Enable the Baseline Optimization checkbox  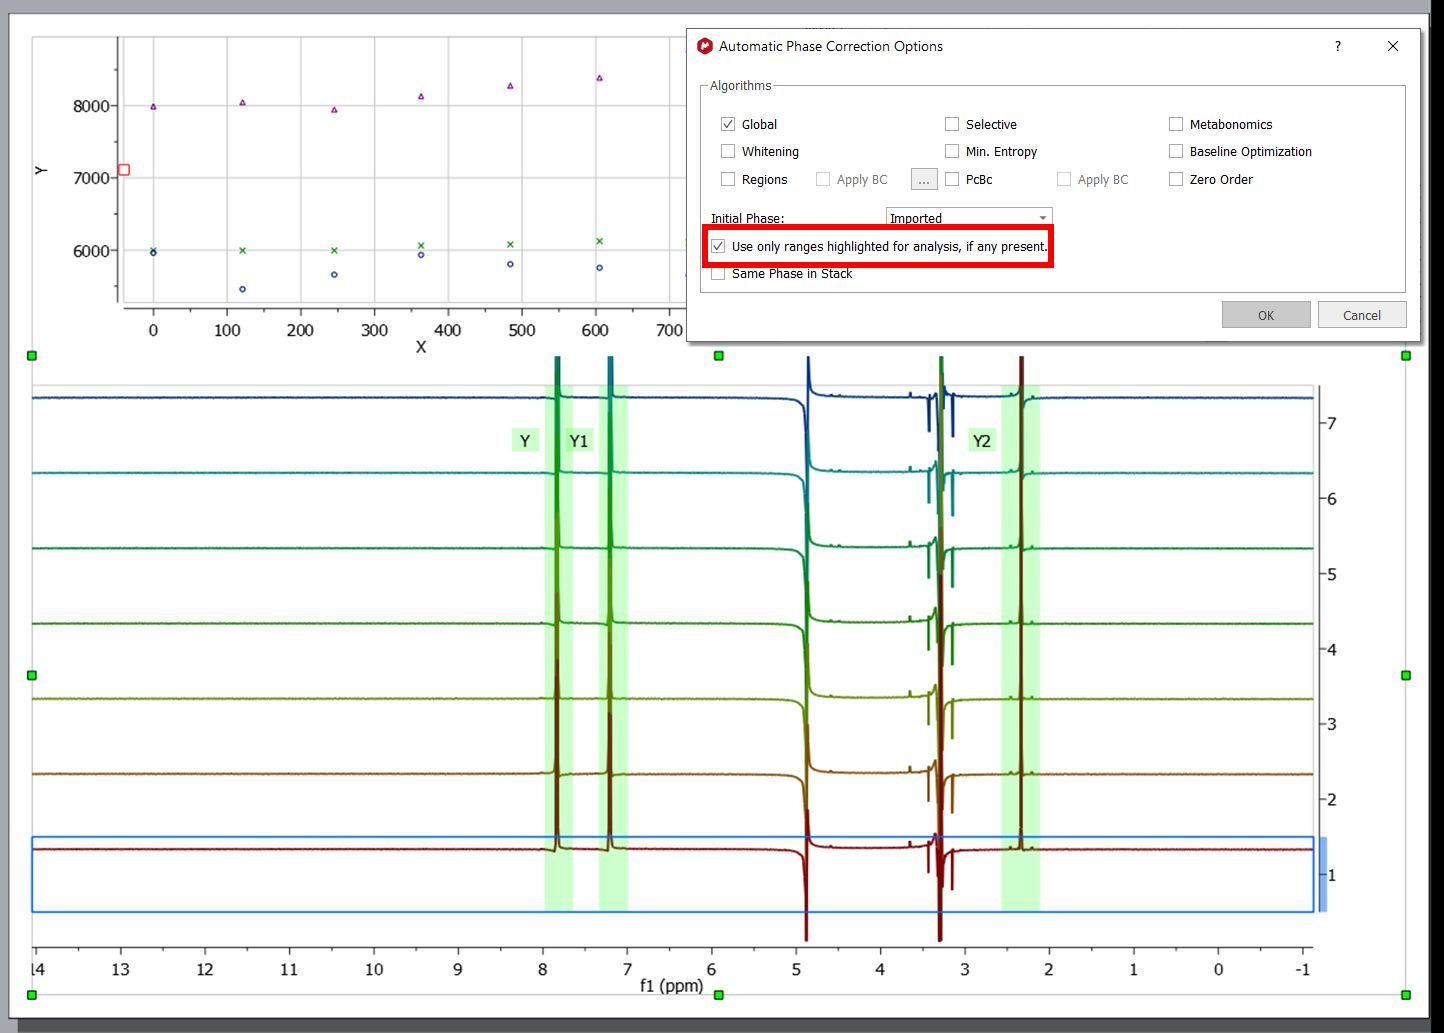(x=1176, y=151)
